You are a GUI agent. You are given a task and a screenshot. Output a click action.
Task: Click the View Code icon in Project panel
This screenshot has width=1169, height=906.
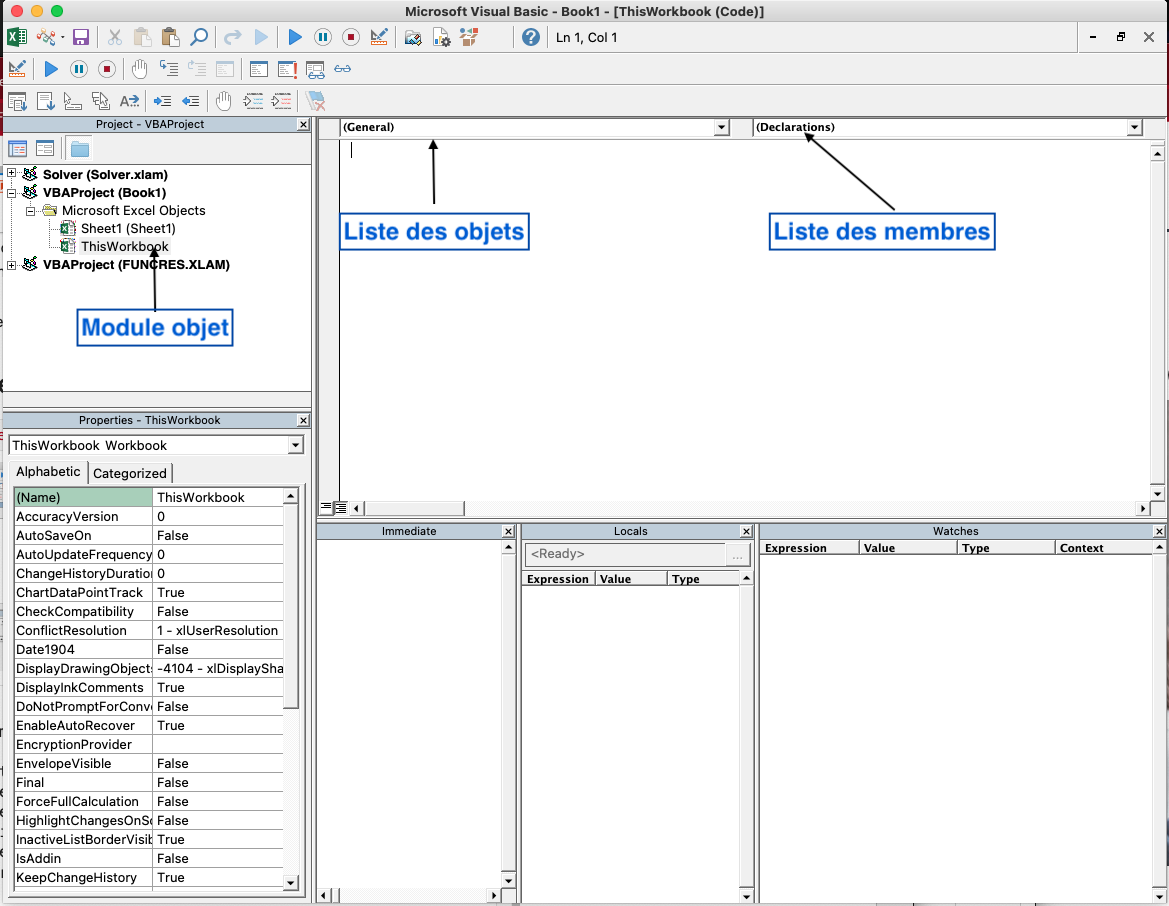tap(17, 149)
